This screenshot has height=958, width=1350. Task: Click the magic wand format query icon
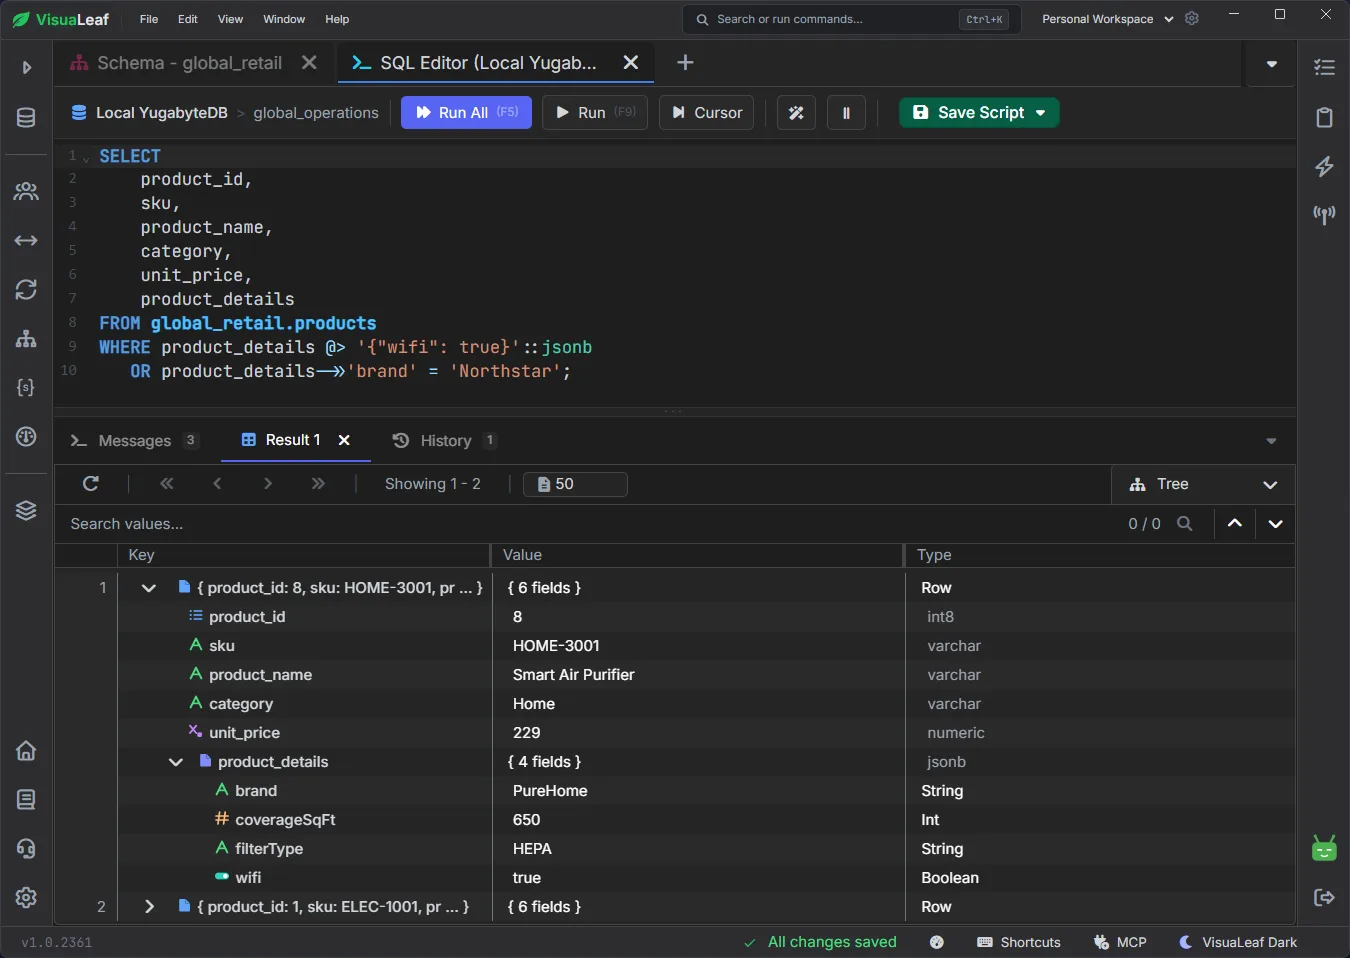[x=796, y=113]
